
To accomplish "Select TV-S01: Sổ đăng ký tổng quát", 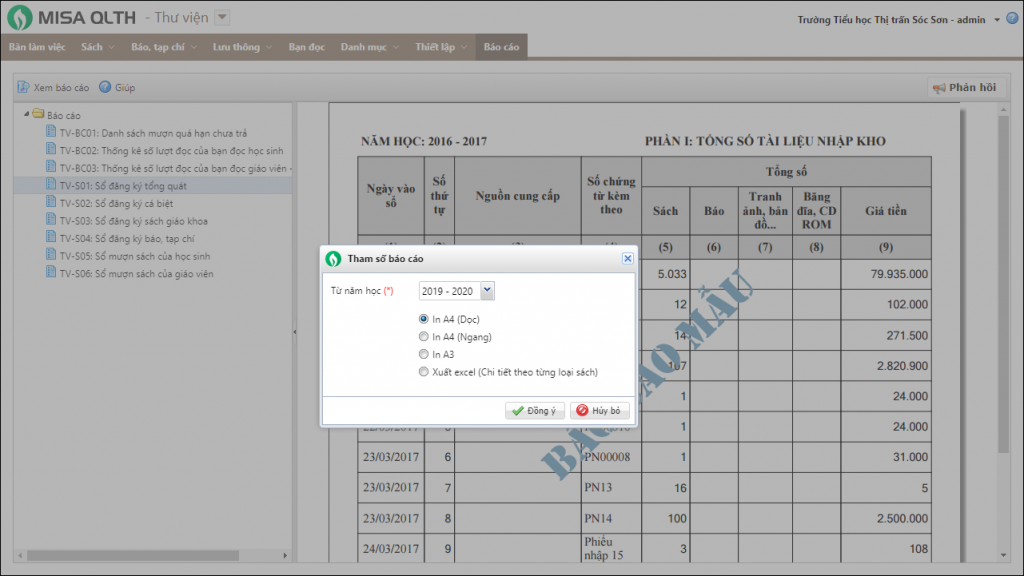I will click(x=123, y=186).
